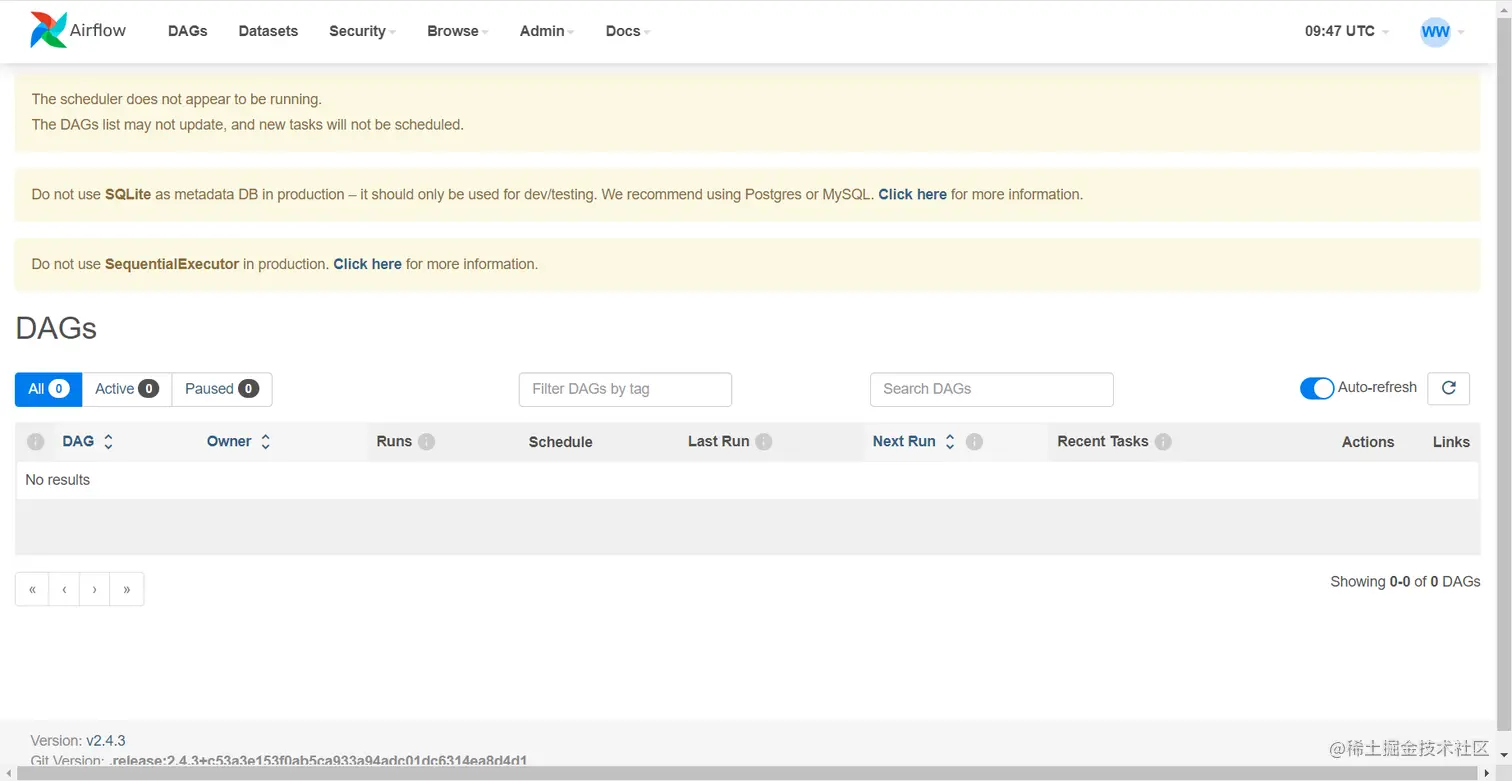Click the info icon in the first table column
1512x781 pixels.
coord(36,442)
